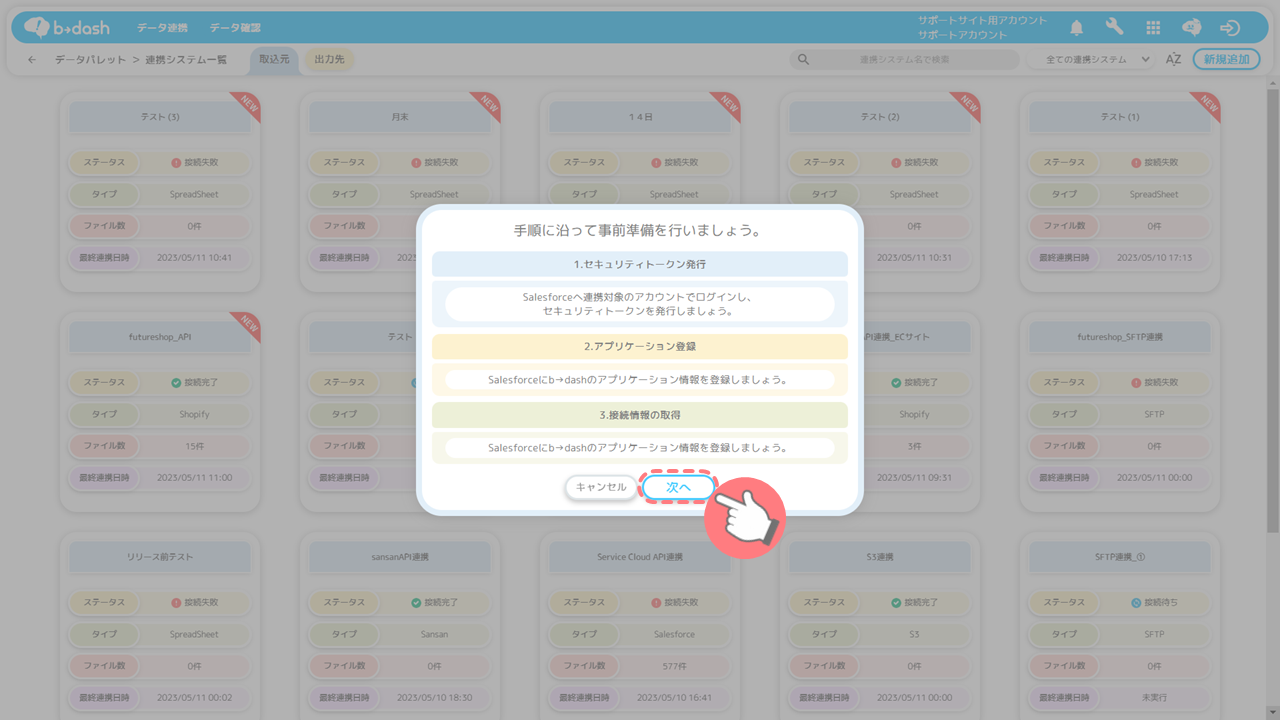
Task: Switch to the 出力先 tab
Action: click(x=329, y=60)
